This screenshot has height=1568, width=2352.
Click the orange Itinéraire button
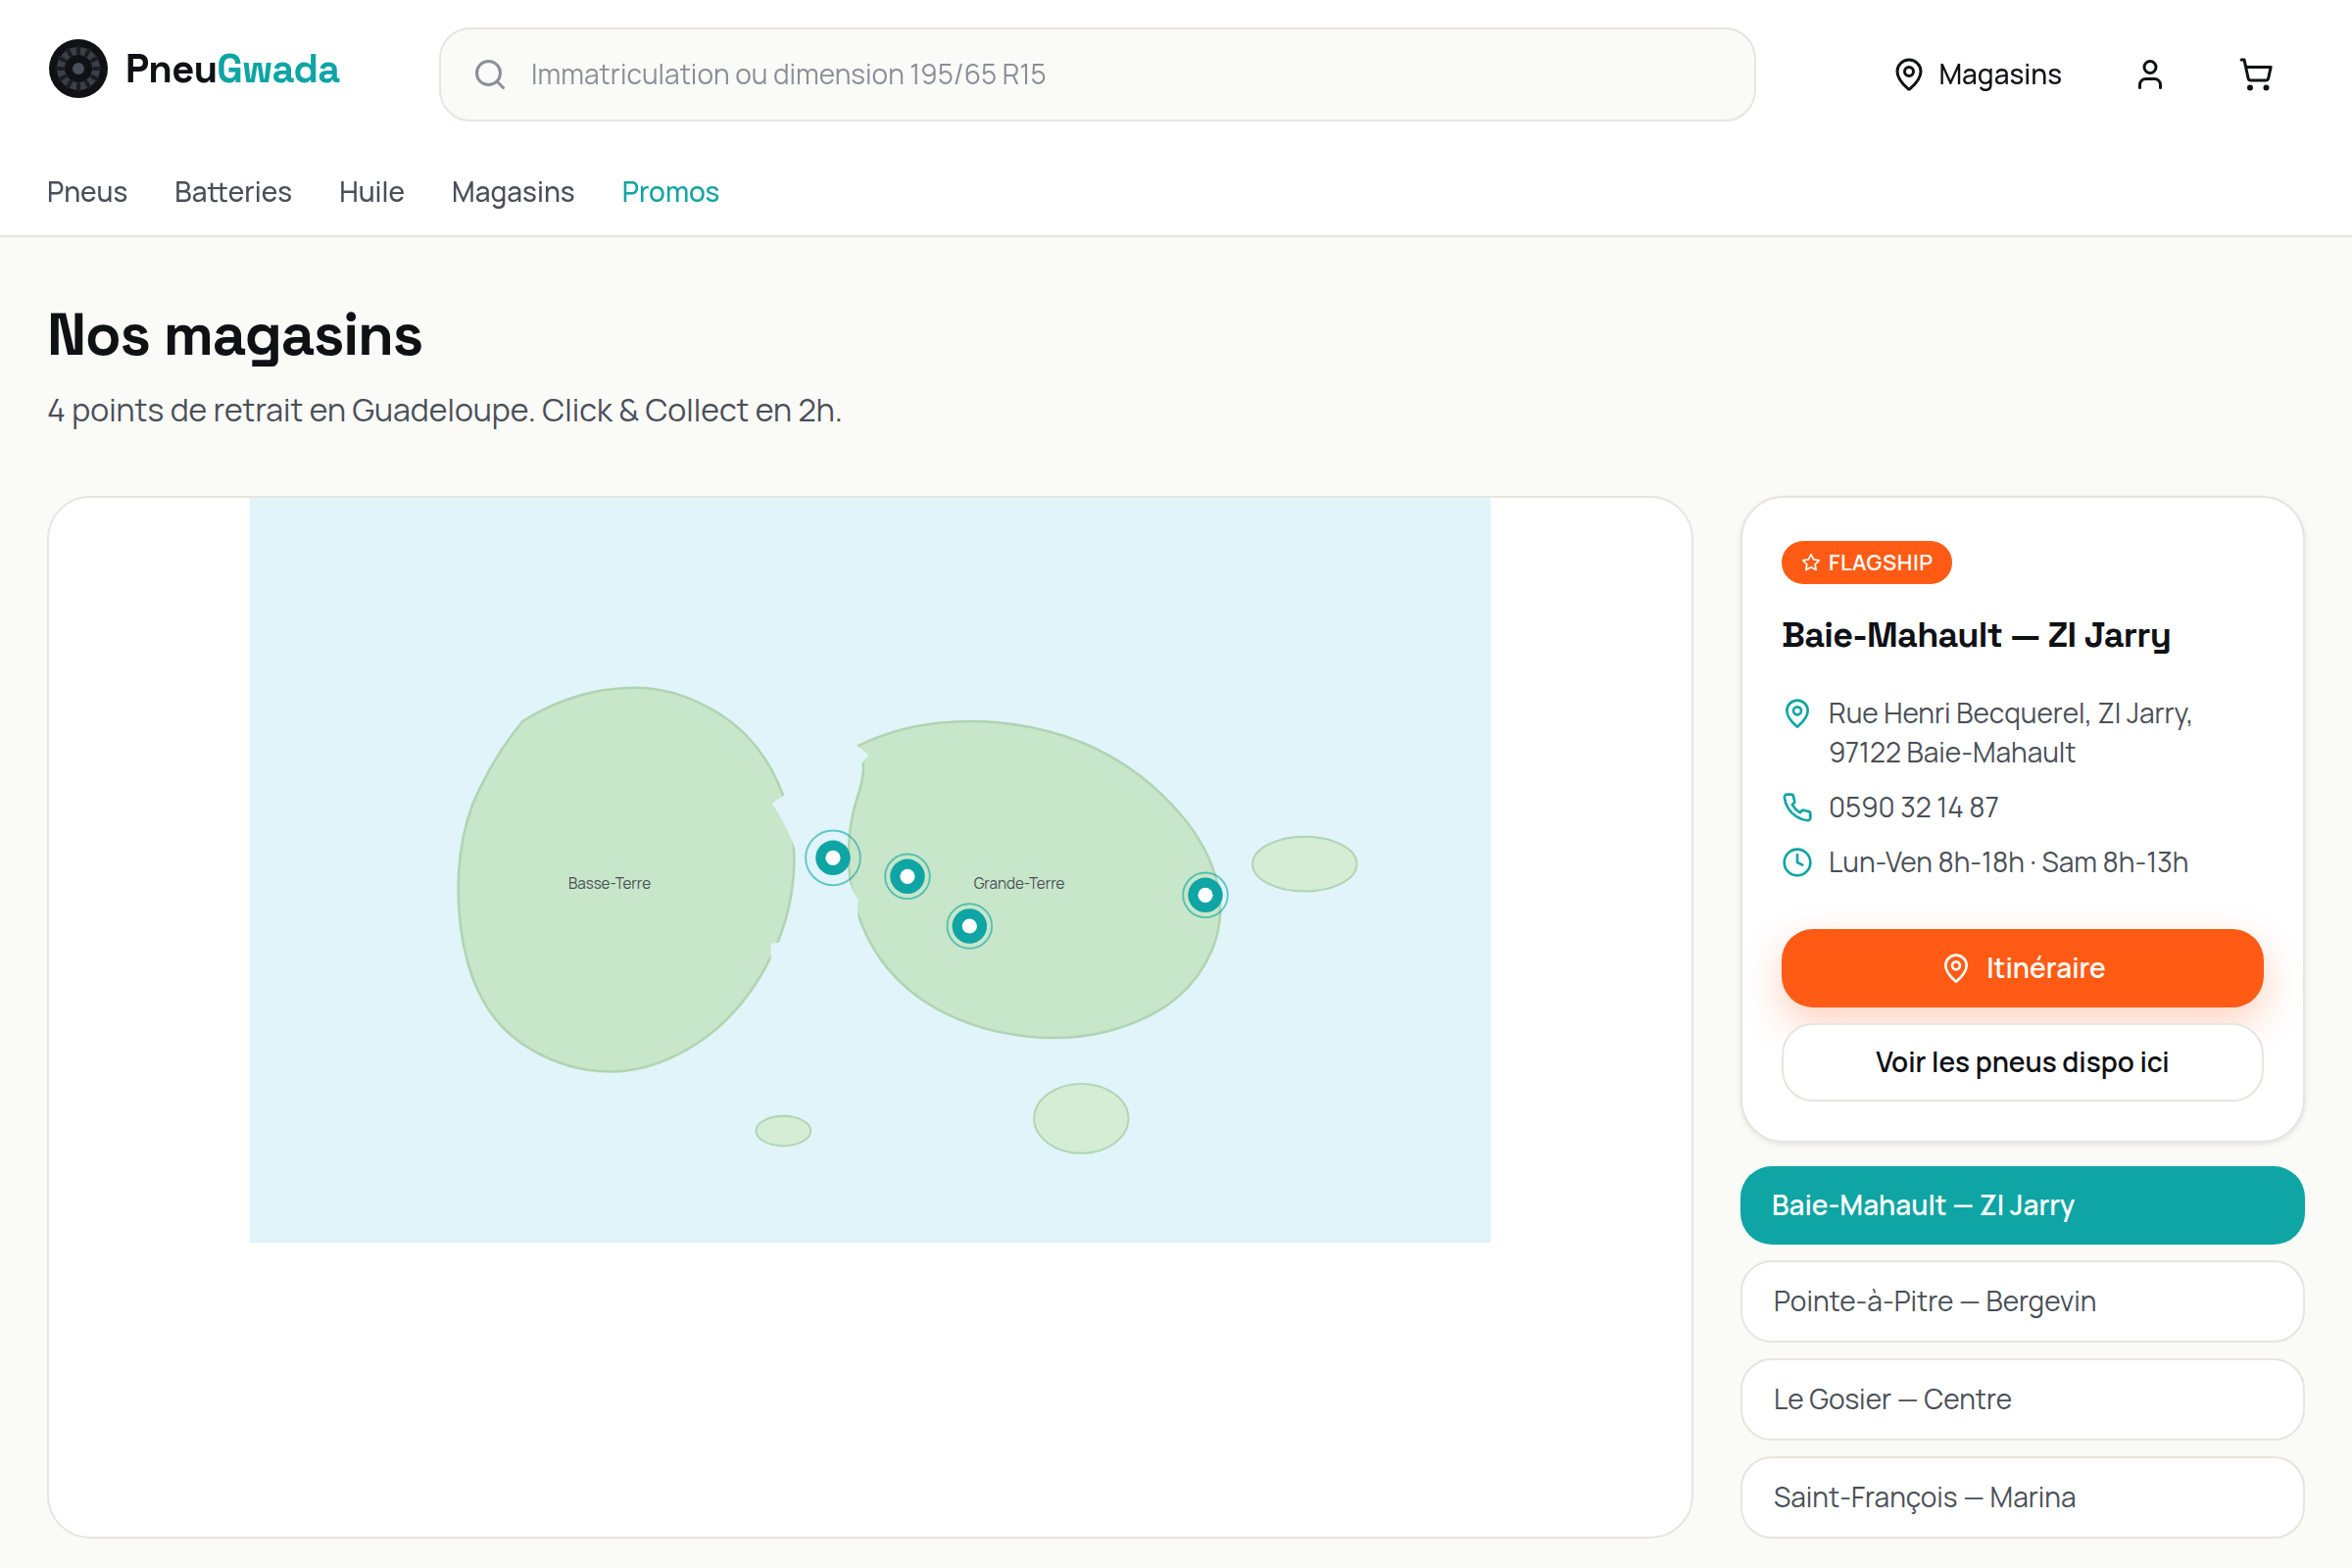[x=2022, y=968]
